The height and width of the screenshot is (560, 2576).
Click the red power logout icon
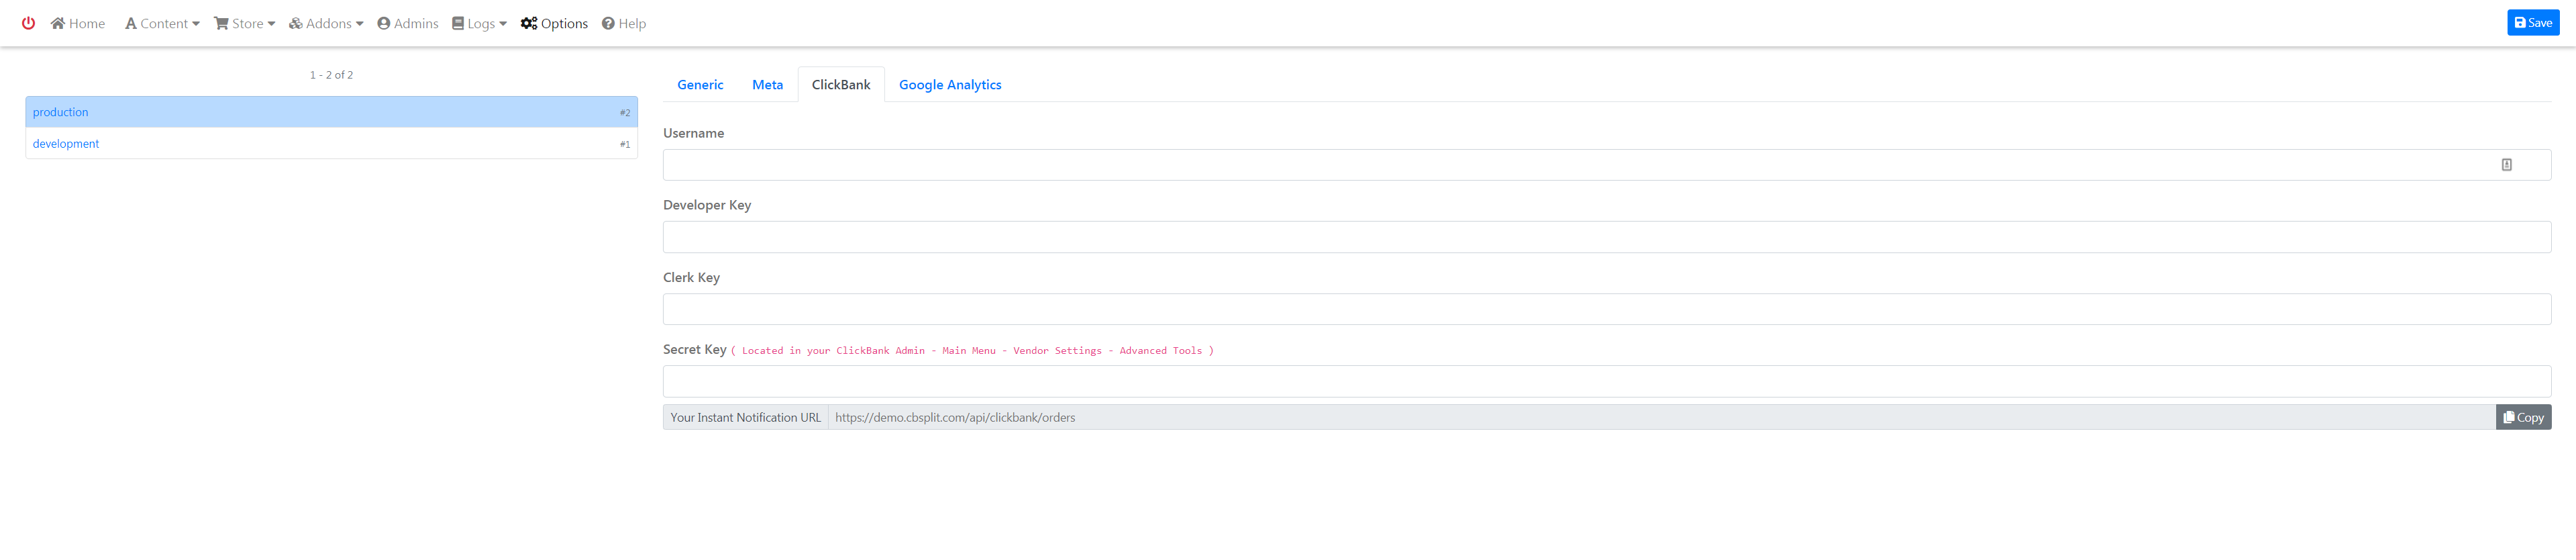coord(28,23)
